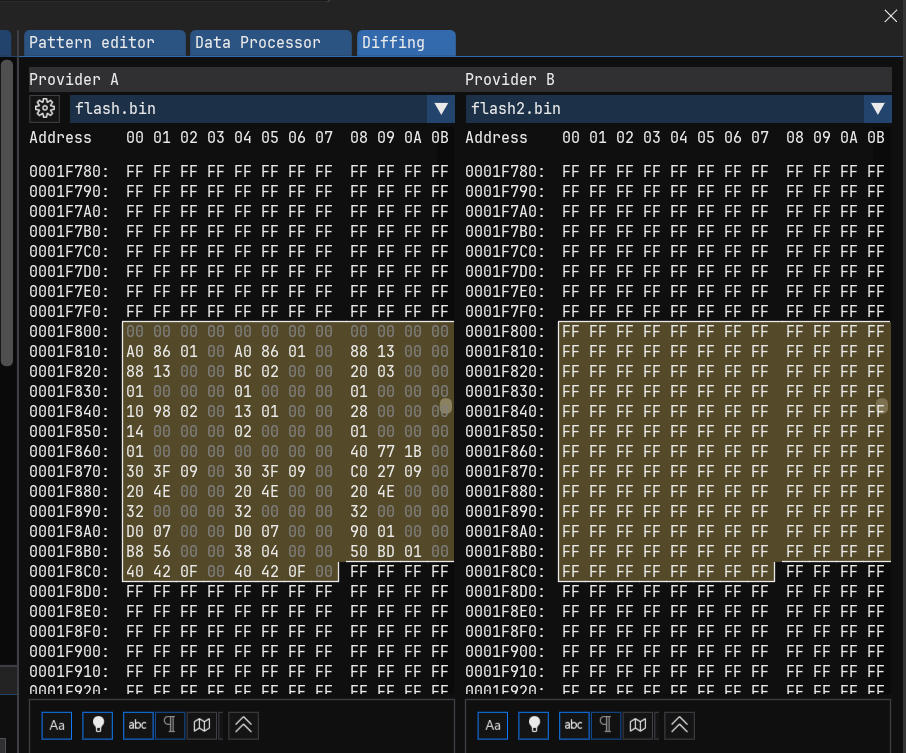Click address 0001F8C0 in Provider B
Screen dimensions: 906x753
pos(505,572)
